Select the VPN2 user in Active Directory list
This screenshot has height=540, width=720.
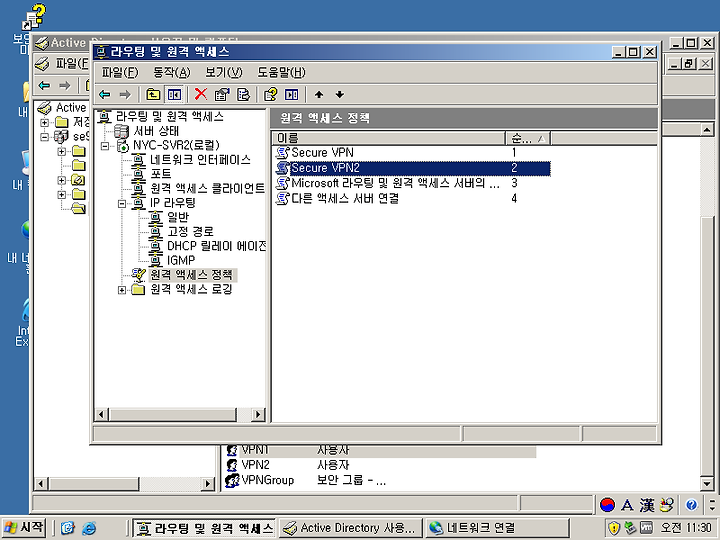point(248,465)
